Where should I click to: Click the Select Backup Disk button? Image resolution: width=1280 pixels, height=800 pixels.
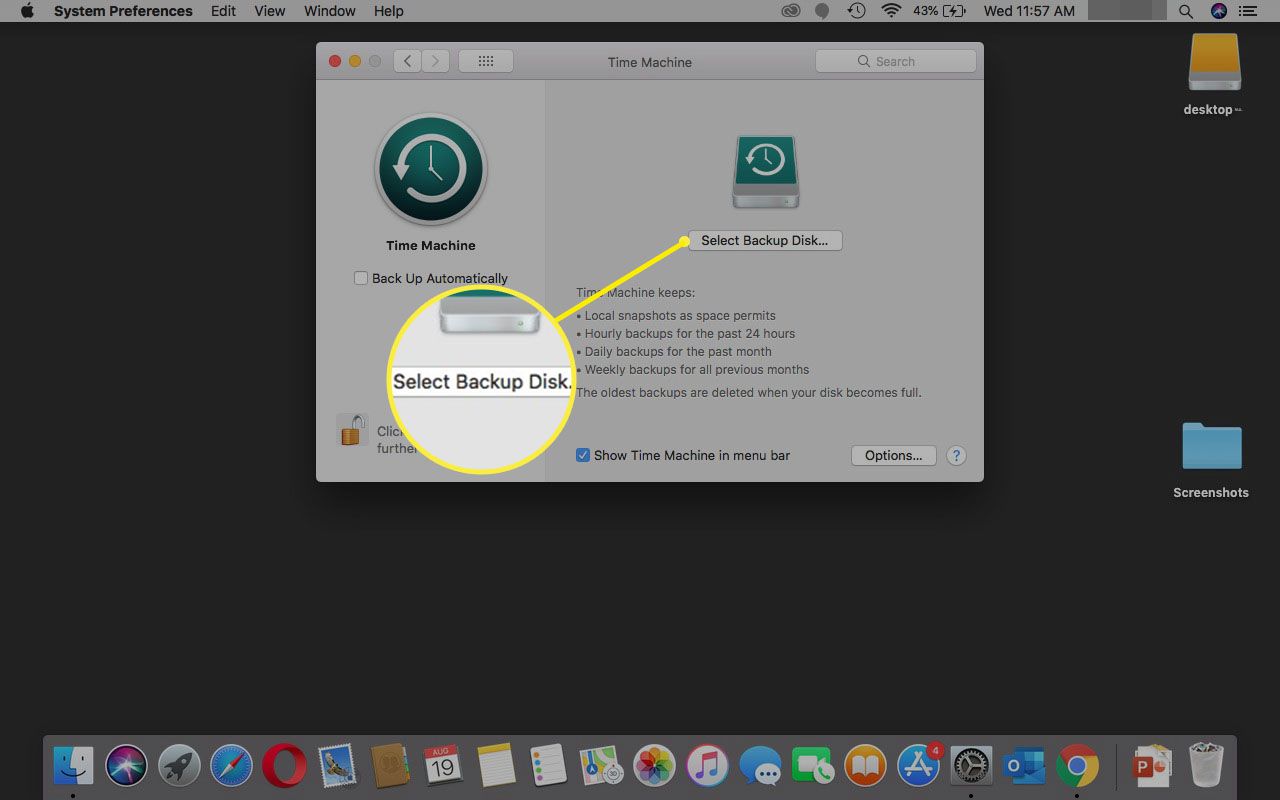click(x=765, y=241)
